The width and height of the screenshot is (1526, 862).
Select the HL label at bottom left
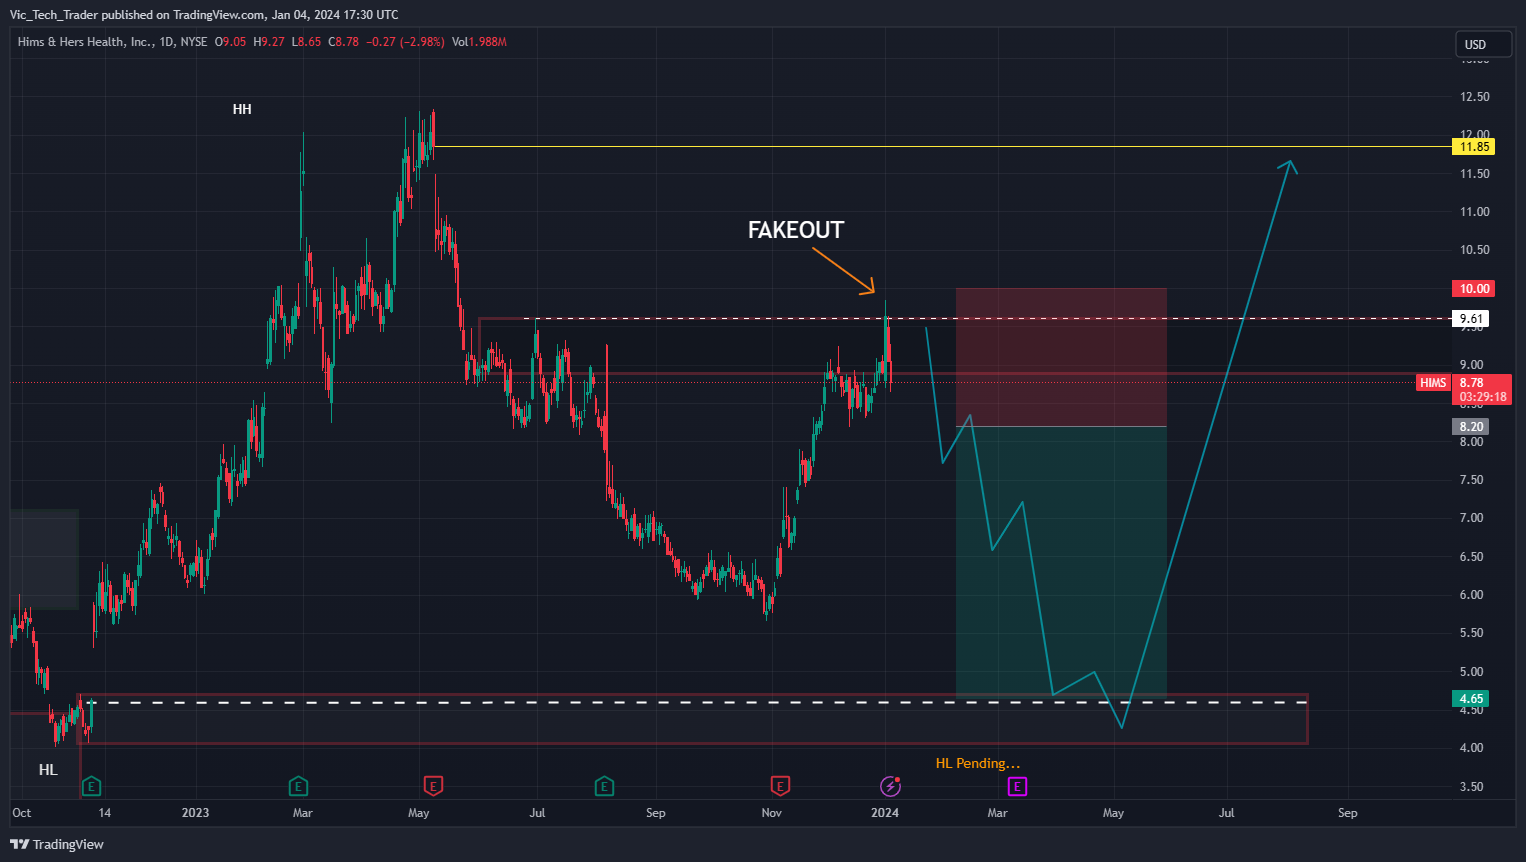(48, 770)
